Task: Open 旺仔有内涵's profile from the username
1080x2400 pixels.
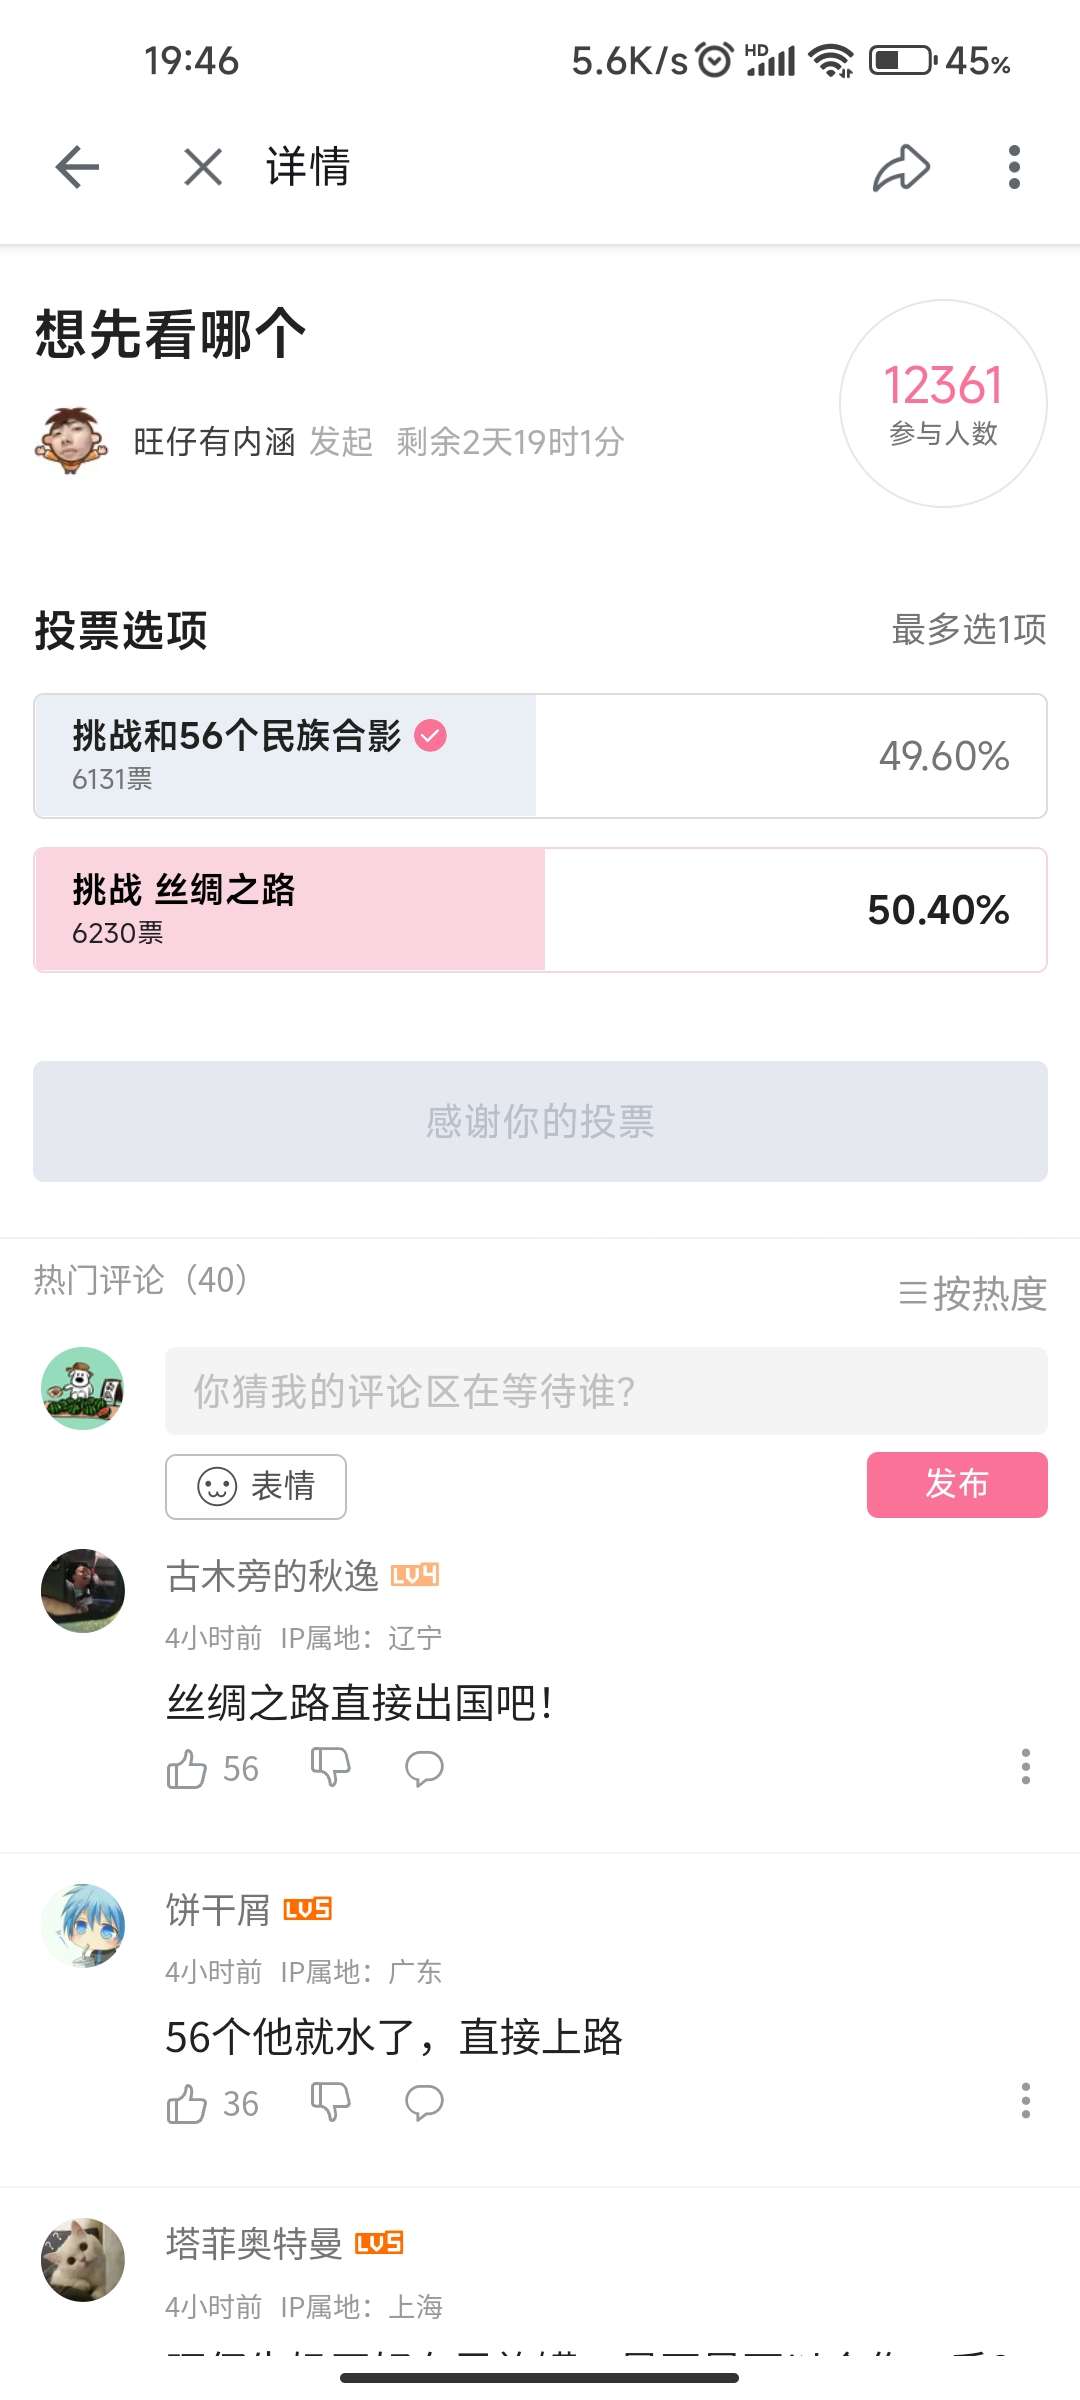Action: click(214, 441)
